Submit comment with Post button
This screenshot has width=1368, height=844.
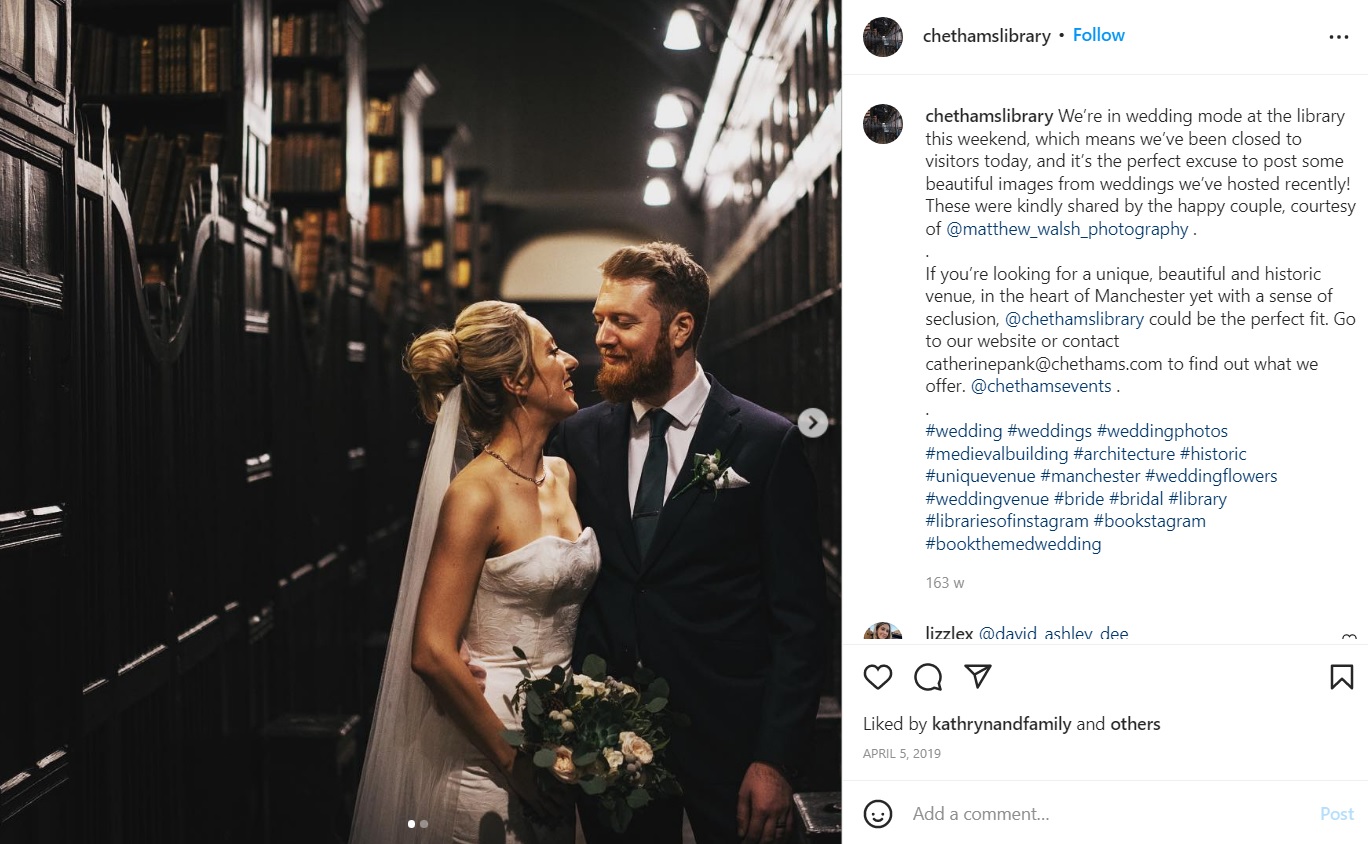1336,814
